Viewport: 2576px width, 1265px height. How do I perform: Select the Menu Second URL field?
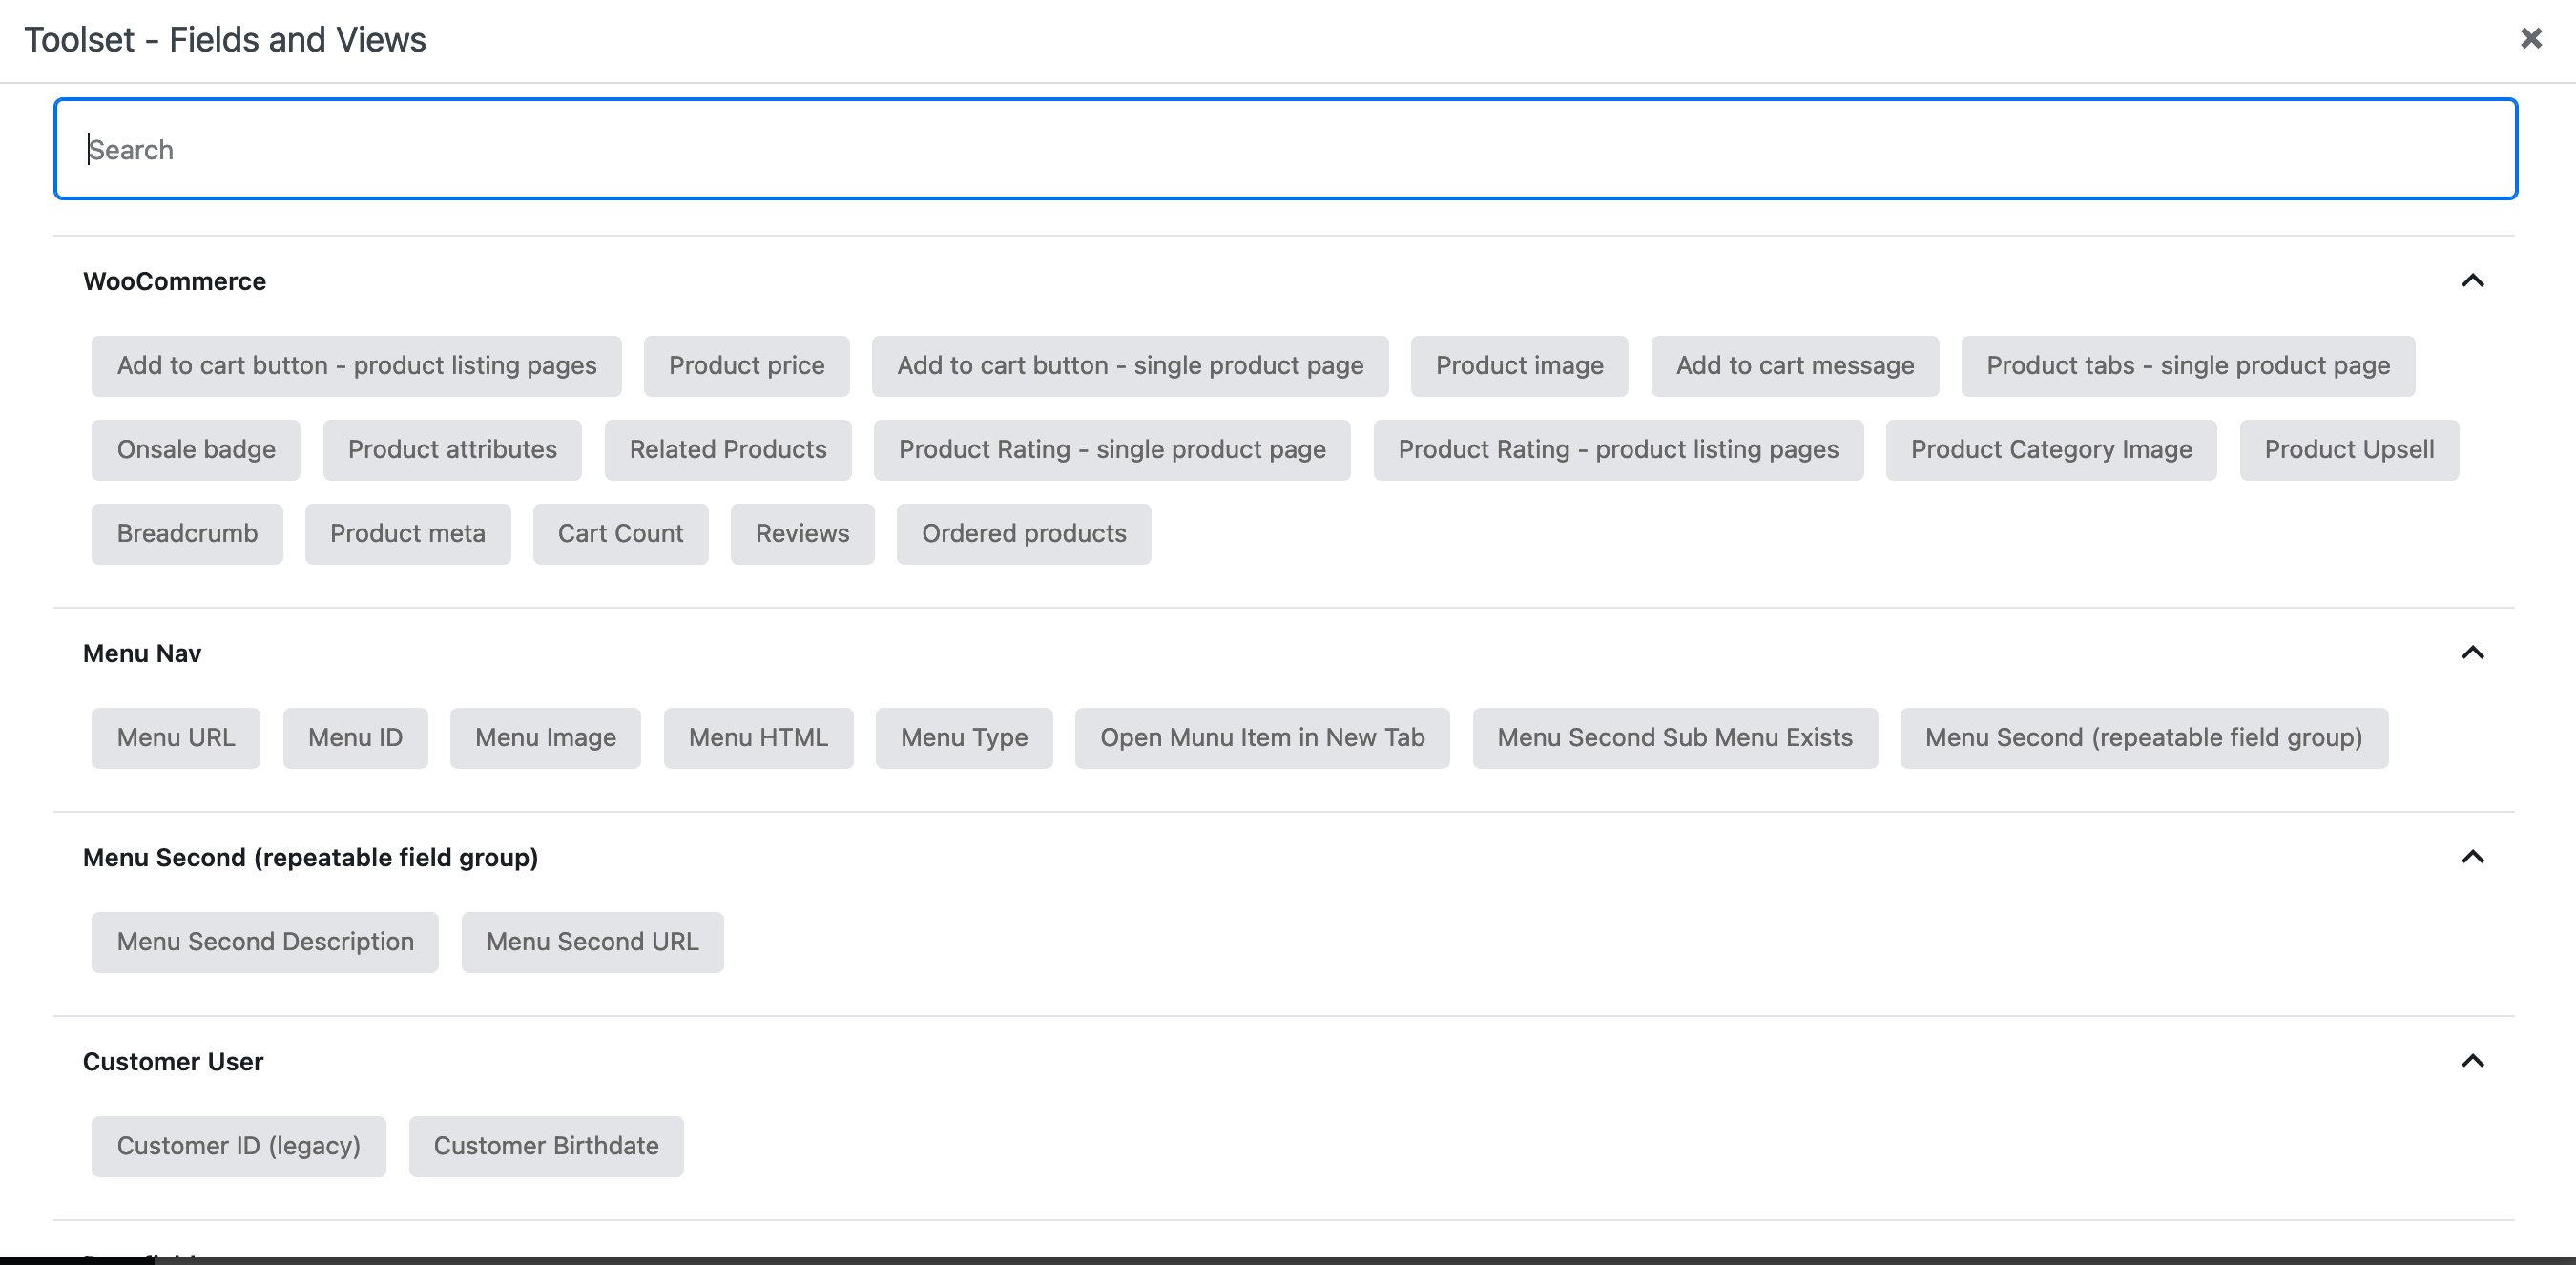tap(592, 942)
